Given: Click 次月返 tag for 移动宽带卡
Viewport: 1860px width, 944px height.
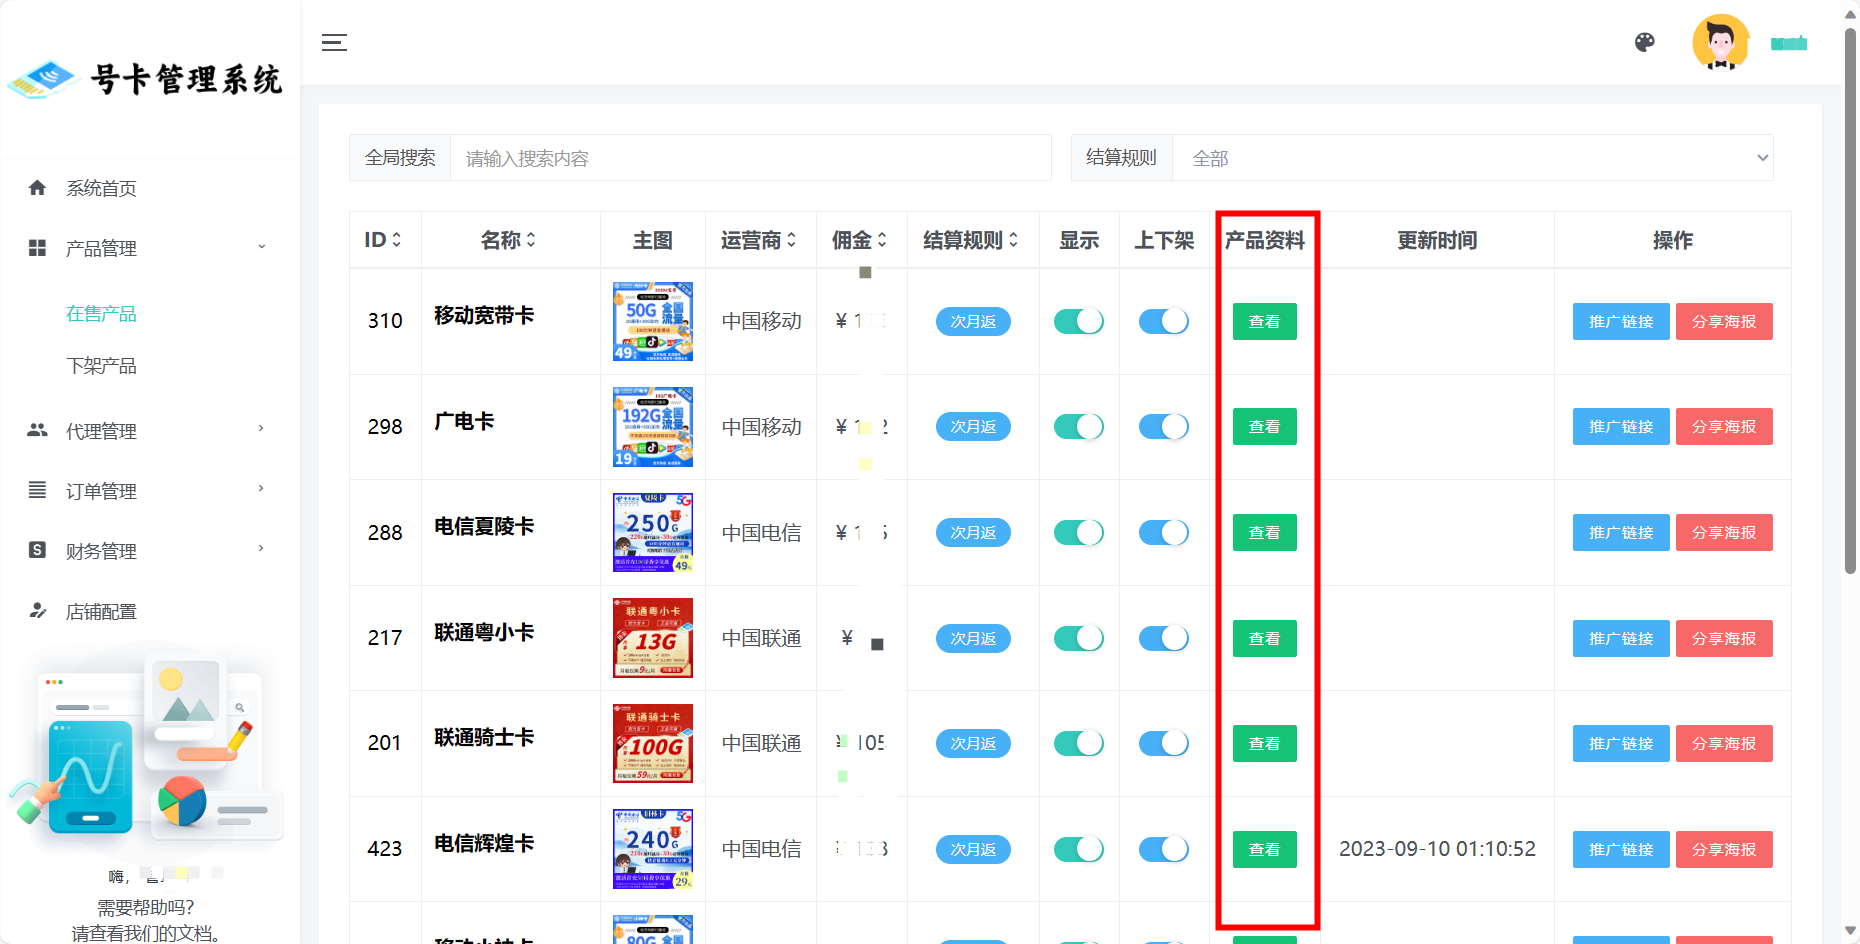Looking at the screenshot, I should (x=973, y=321).
